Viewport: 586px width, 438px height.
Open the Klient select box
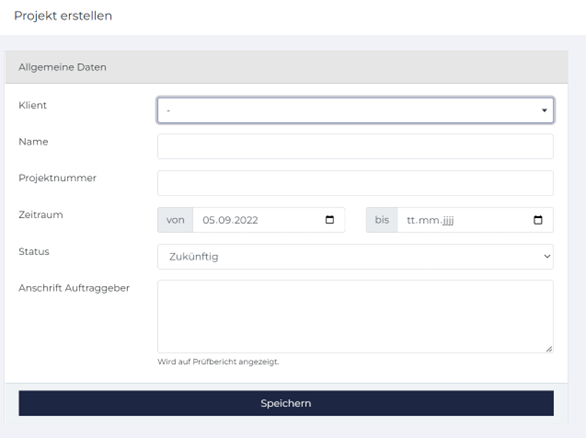tap(355, 110)
